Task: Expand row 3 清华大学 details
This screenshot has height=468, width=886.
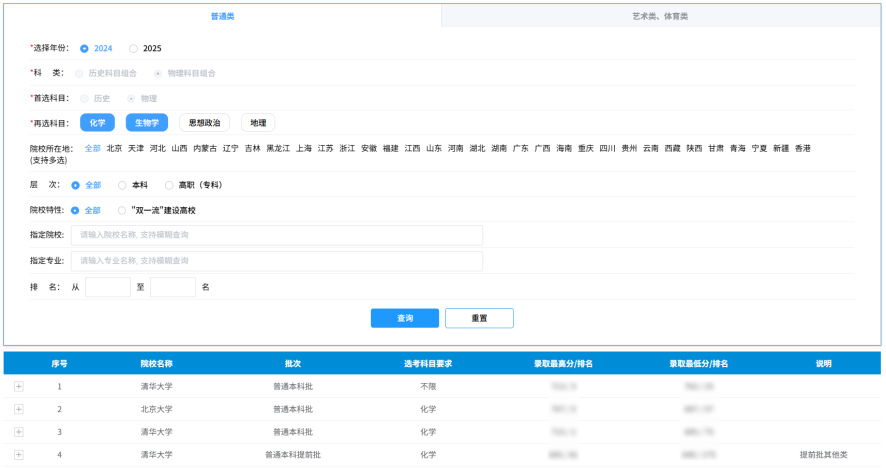Action: [x=19, y=432]
